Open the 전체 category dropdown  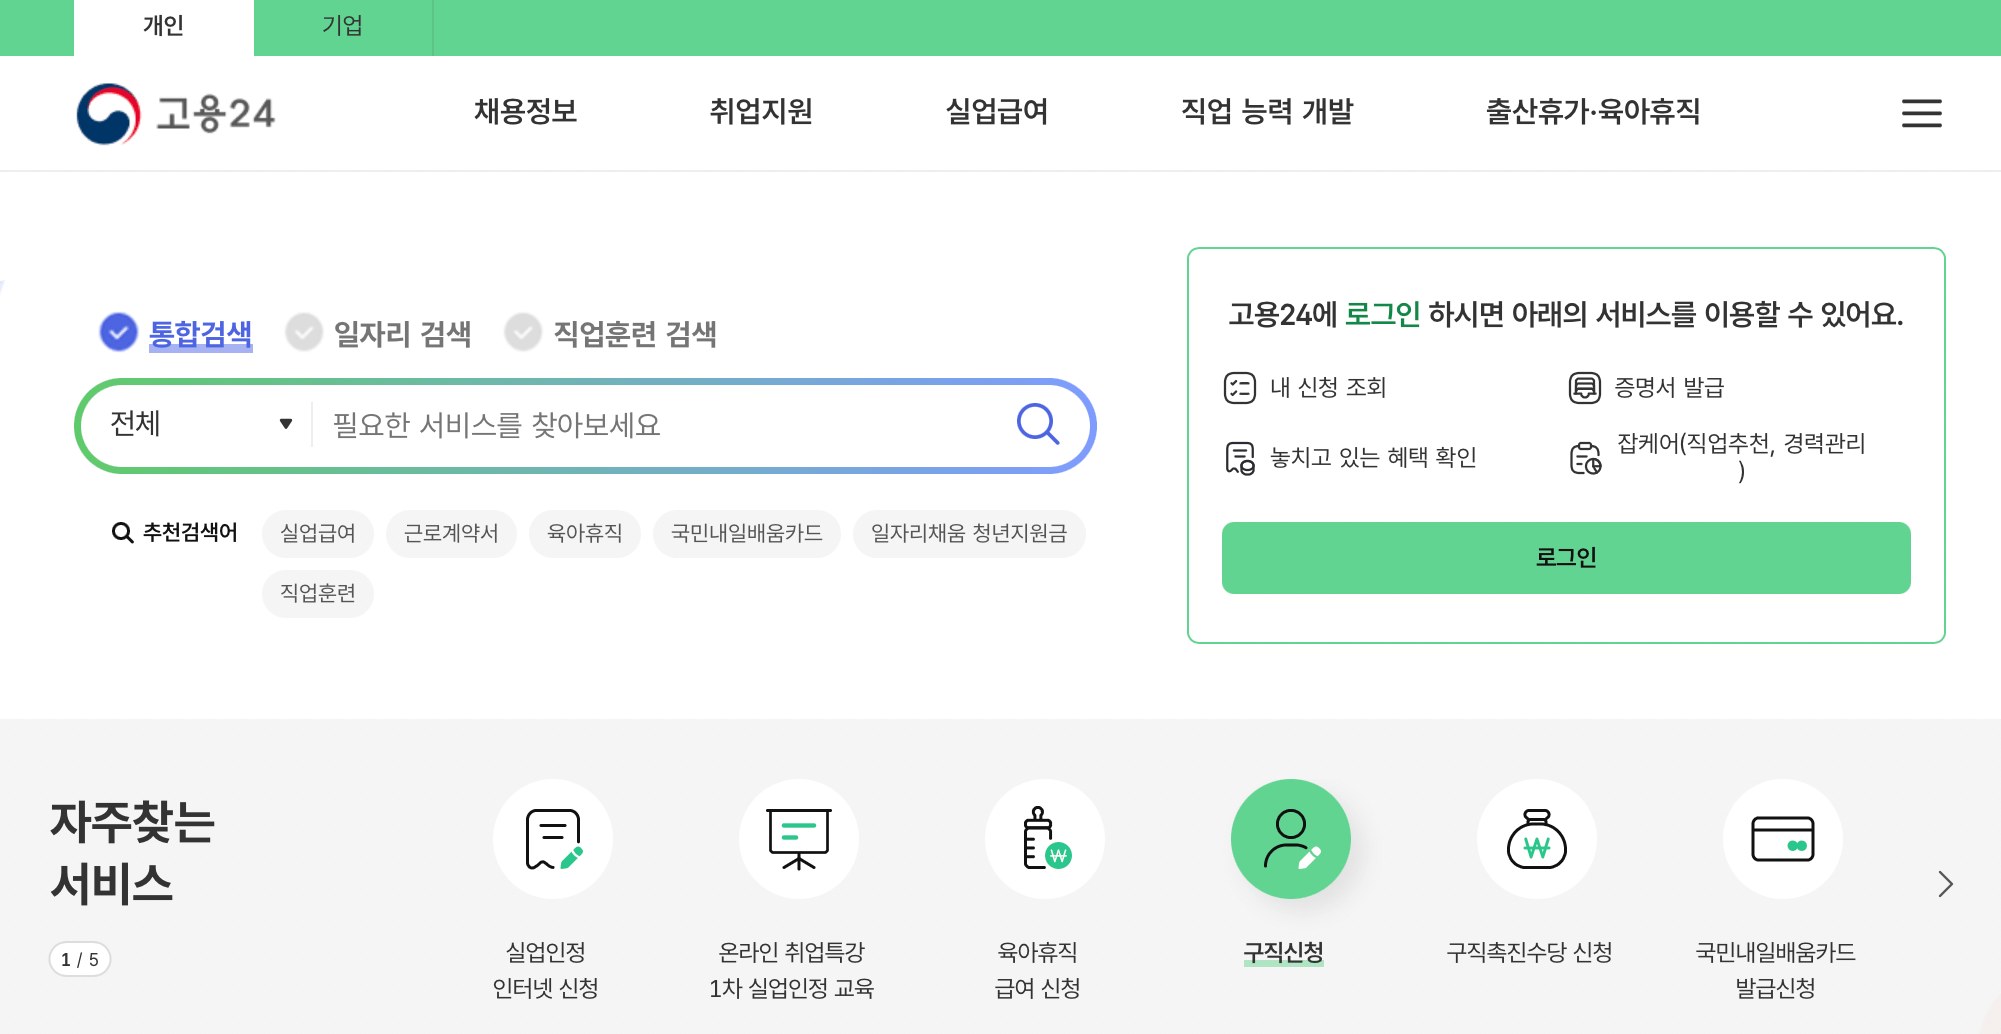point(200,424)
